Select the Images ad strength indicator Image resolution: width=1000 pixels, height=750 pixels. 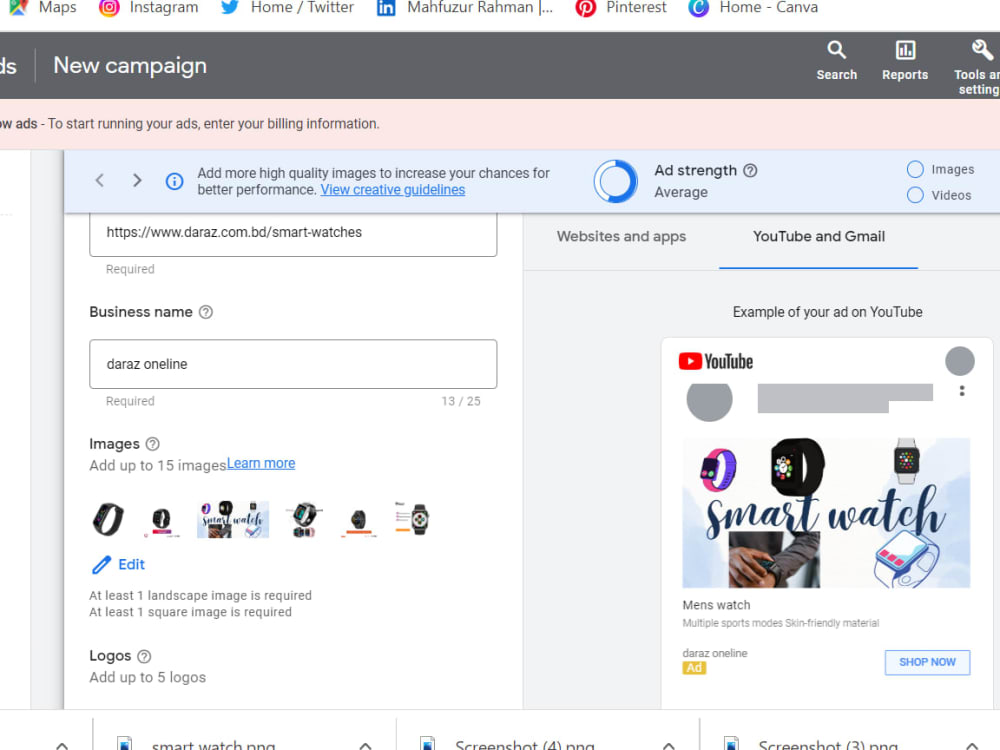[x=915, y=169]
